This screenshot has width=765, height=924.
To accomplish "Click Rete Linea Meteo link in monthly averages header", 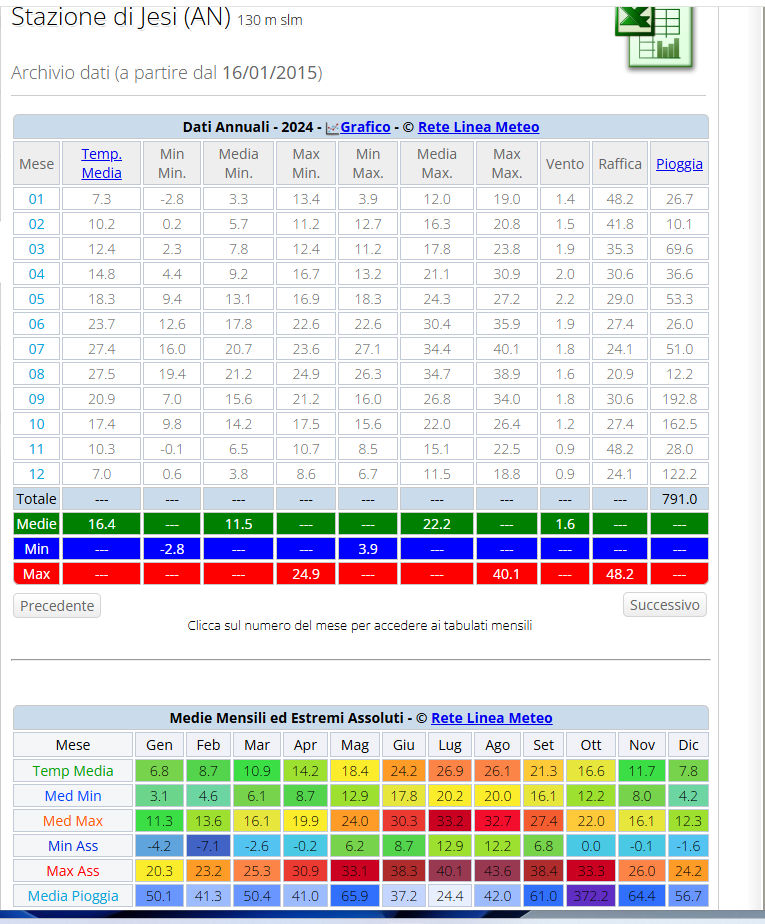I will pos(491,718).
